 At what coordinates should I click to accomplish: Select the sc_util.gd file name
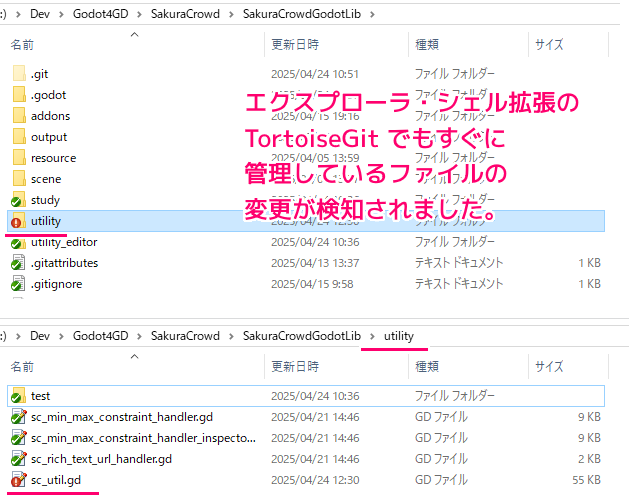coord(56,480)
